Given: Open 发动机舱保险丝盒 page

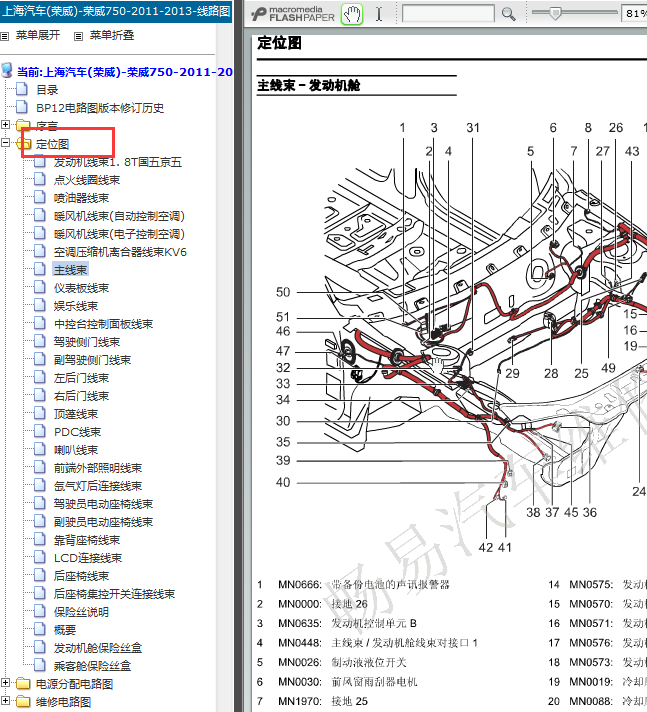Looking at the screenshot, I should pos(98,648).
